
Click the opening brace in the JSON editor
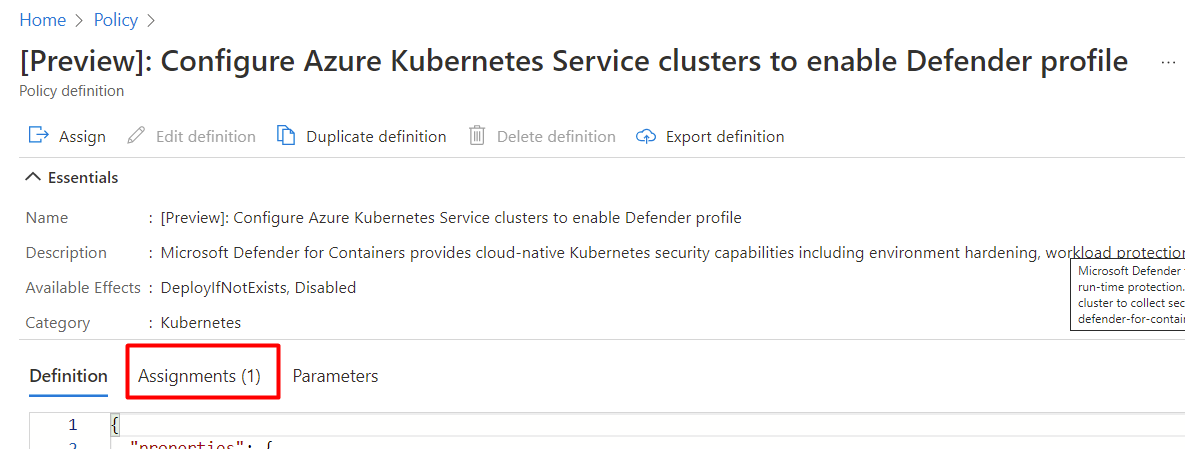(x=115, y=425)
